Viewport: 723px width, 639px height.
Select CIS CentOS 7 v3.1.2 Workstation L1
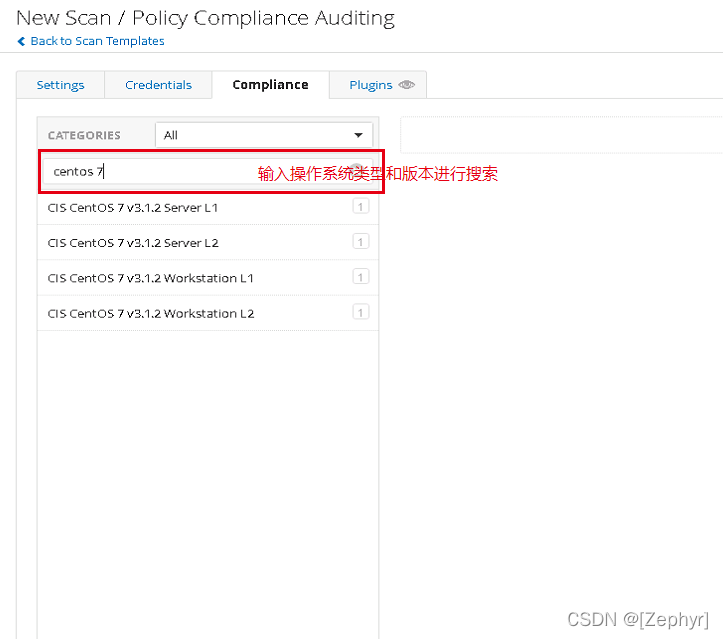tap(208, 278)
